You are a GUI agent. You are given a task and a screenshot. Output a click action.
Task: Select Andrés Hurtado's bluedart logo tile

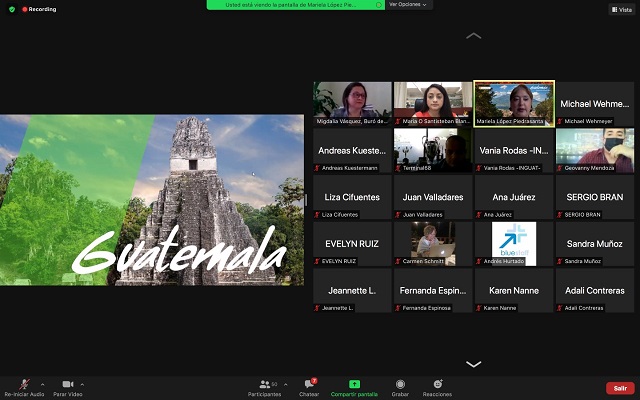(x=513, y=243)
